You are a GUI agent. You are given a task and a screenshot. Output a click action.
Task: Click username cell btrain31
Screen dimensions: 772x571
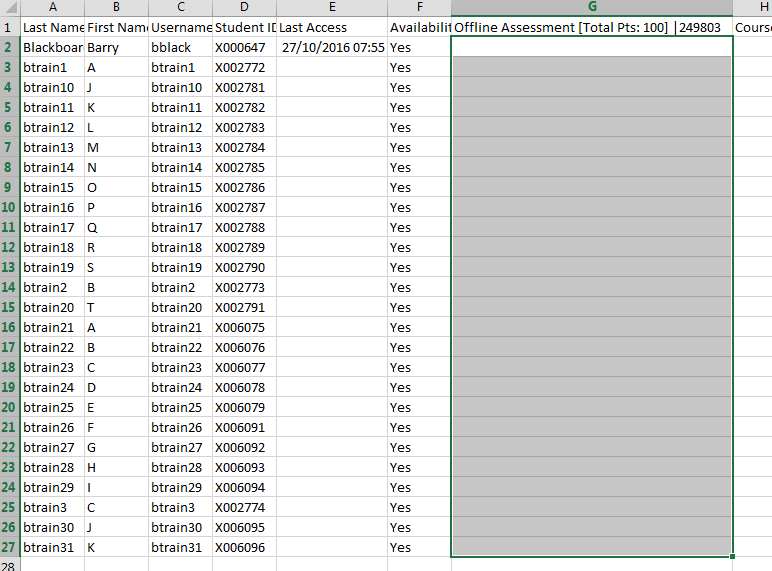click(x=180, y=547)
